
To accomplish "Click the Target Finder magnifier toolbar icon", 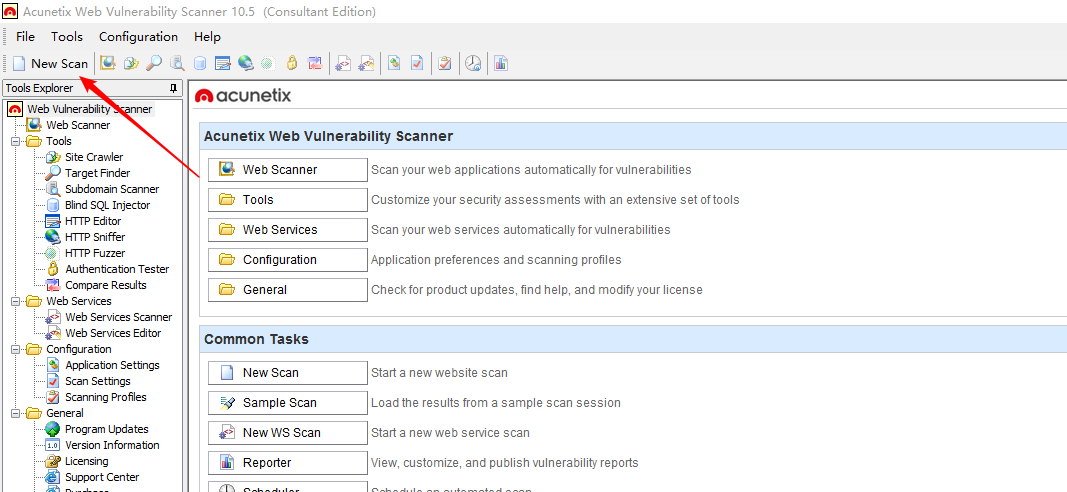I will (x=153, y=63).
